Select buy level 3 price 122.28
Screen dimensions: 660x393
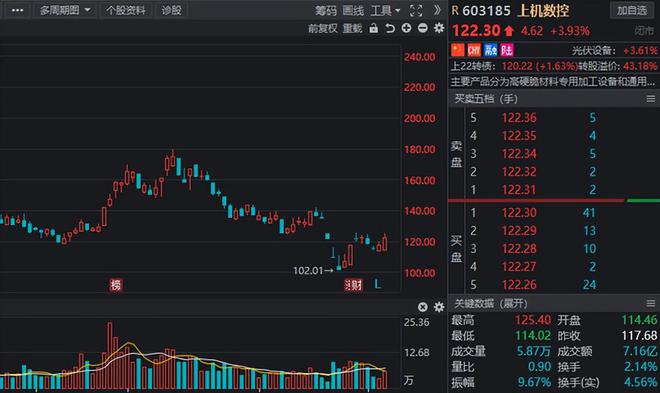click(x=519, y=249)
